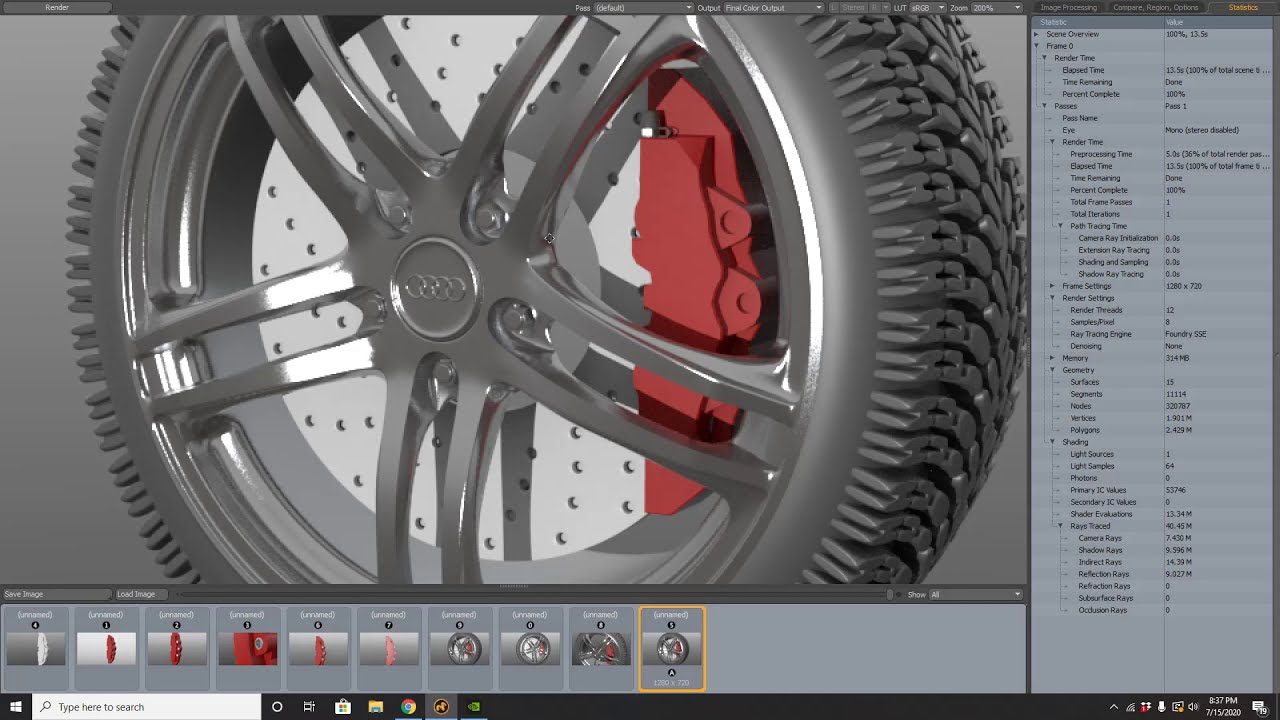1280x720 pixels.
Task: Click the Value column header
Action: tap(1220, 22)
